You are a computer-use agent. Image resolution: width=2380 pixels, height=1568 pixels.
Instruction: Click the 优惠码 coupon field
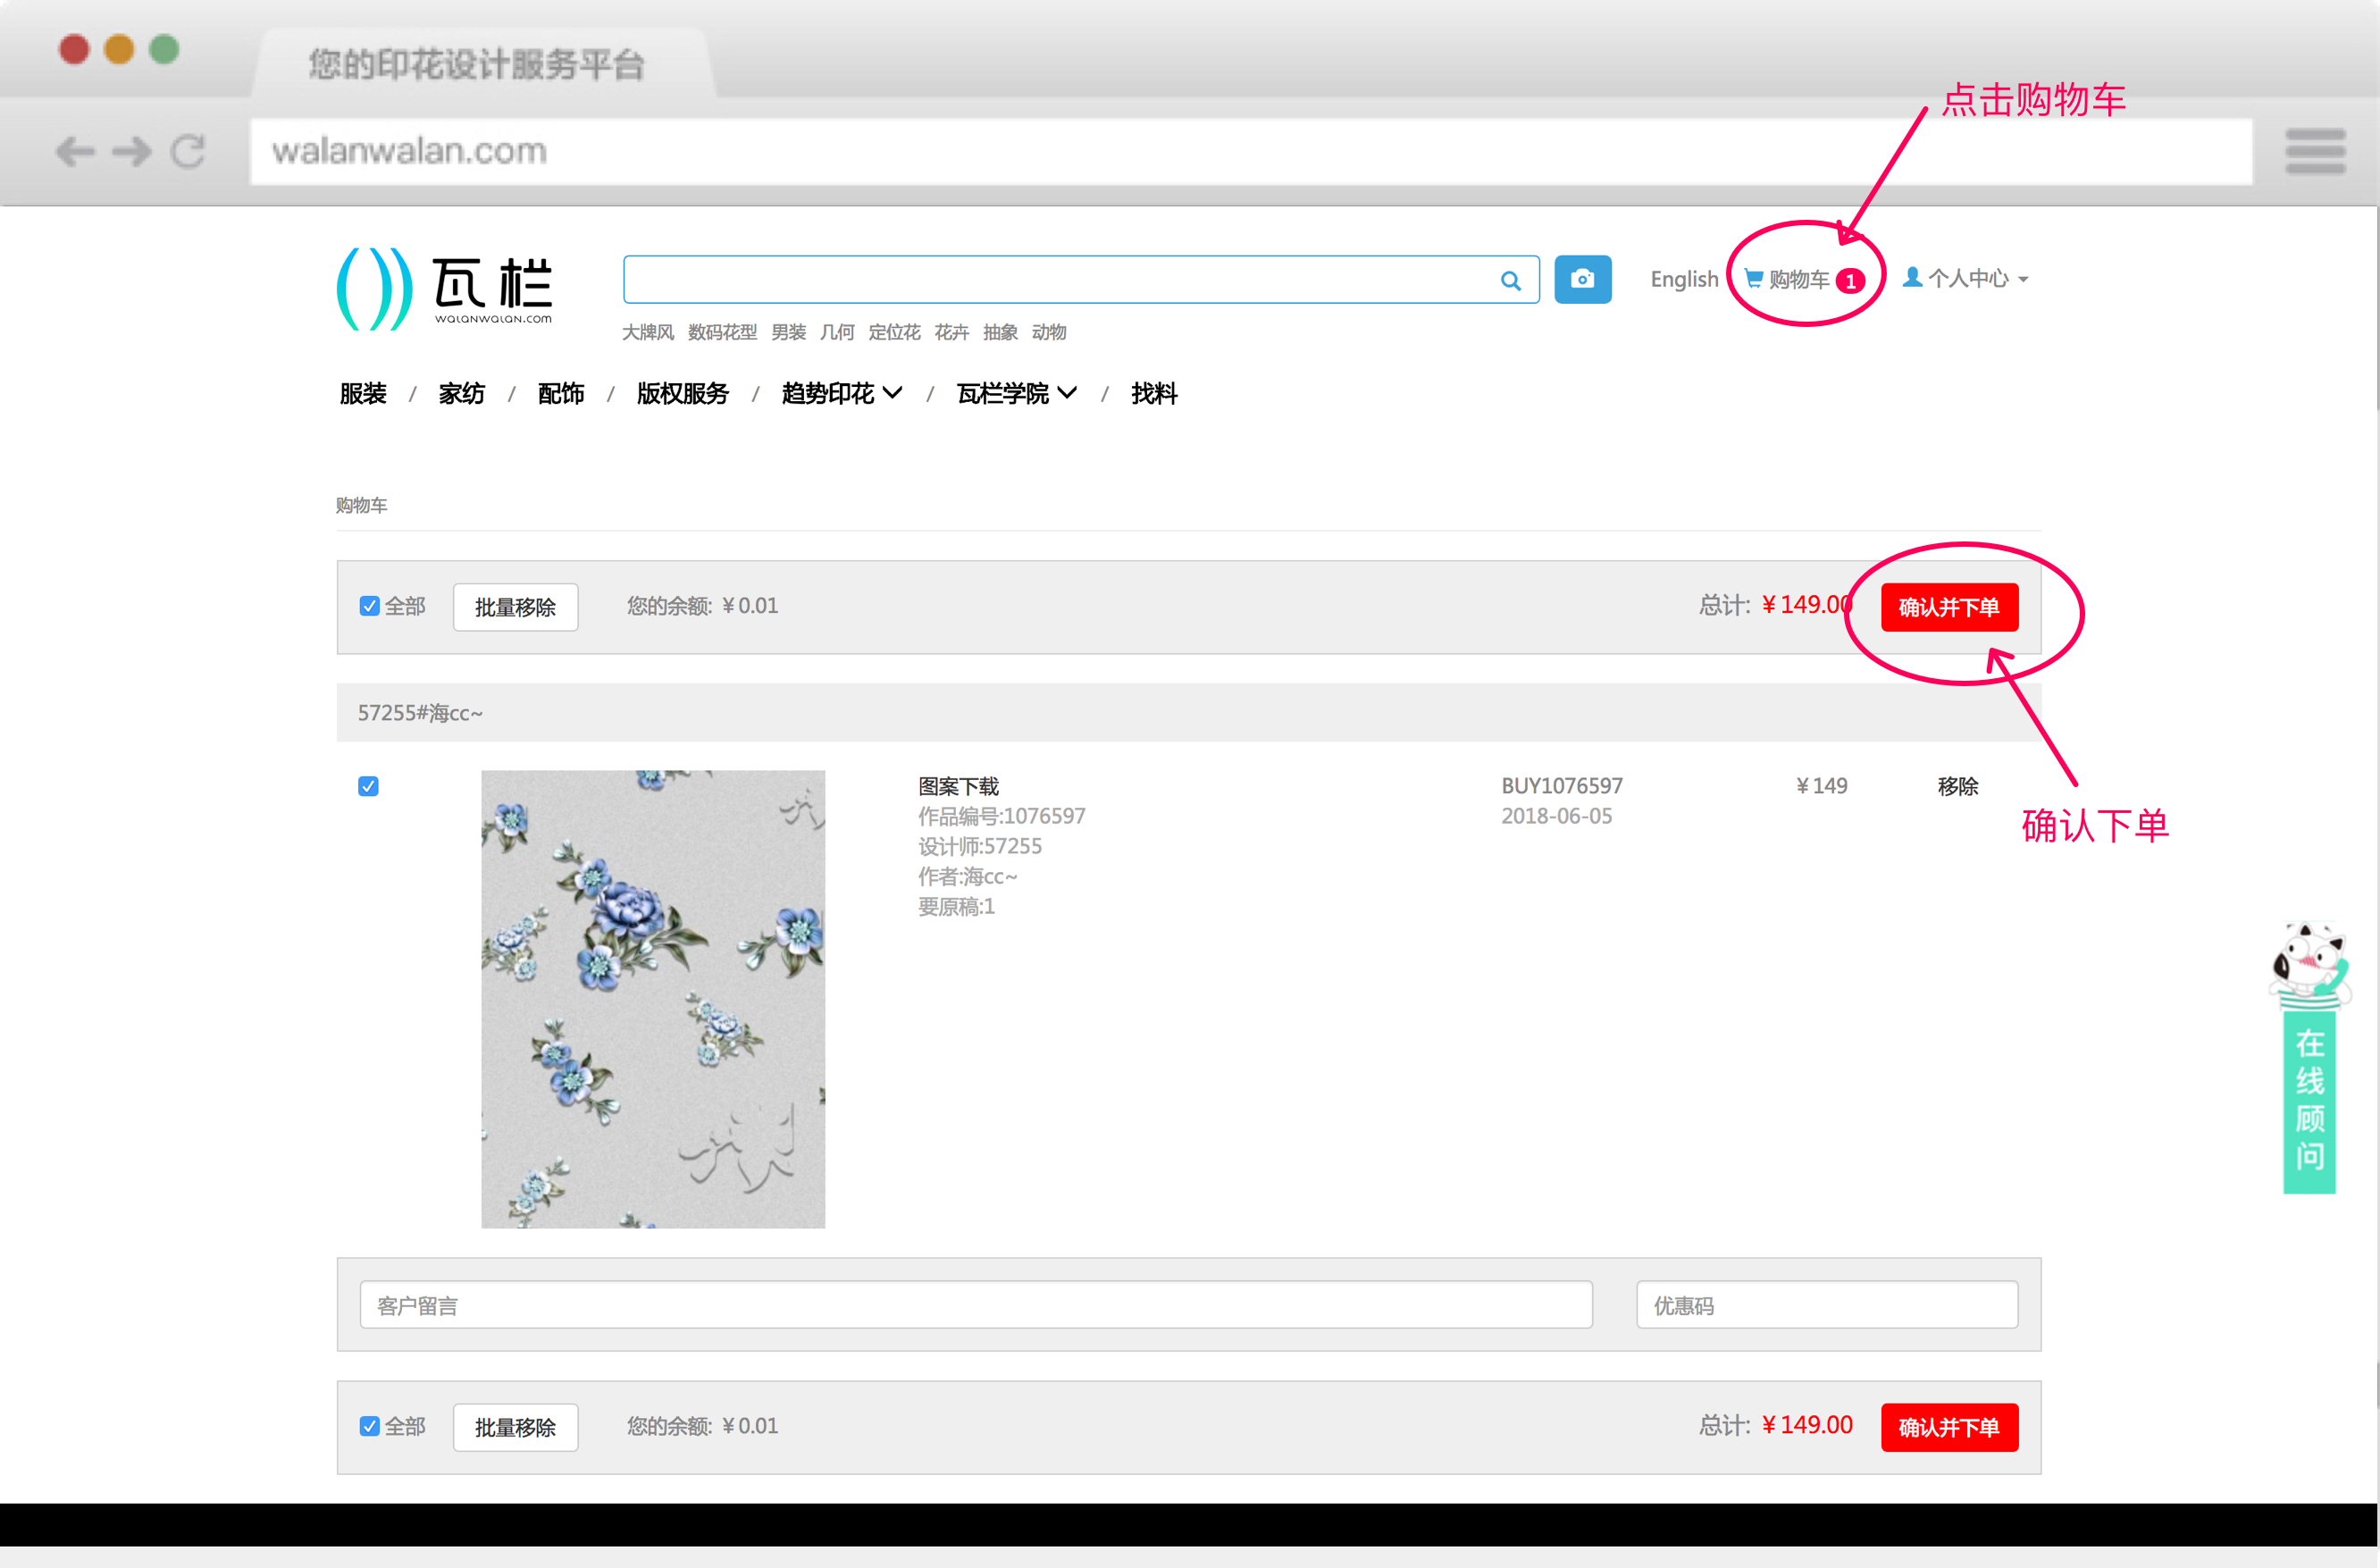pos(1826,1306)
